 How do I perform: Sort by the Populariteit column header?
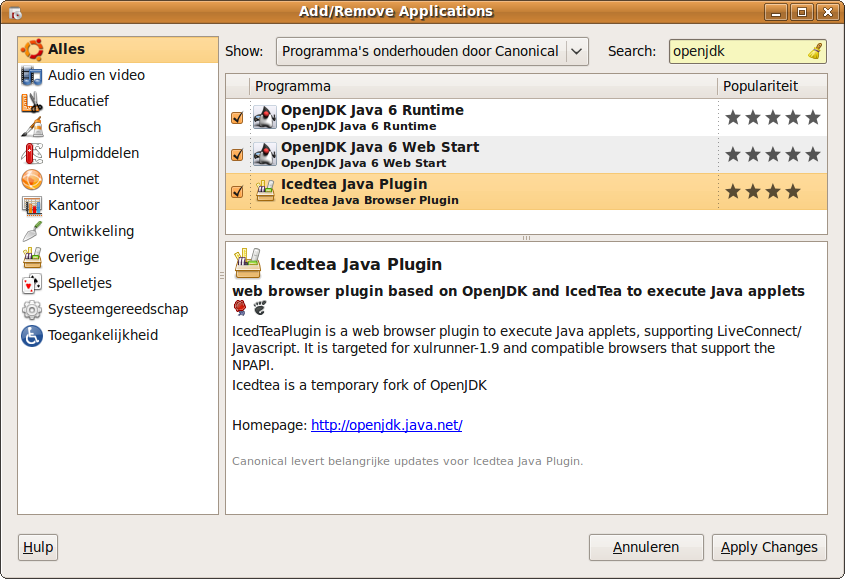click(x=772, y=86)
